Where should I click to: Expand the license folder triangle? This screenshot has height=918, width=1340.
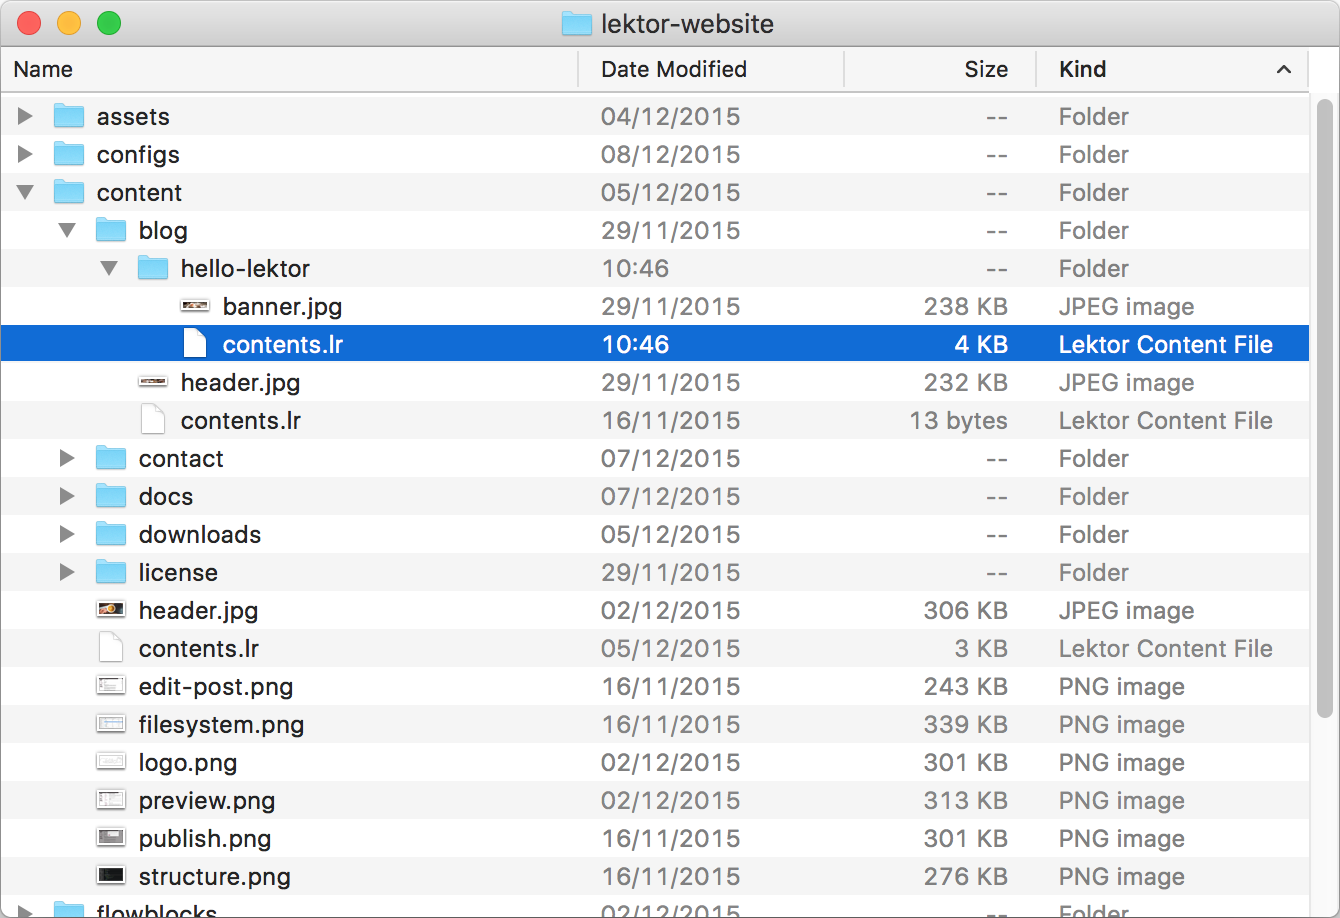pyautogui.click(x=67, y=572)
